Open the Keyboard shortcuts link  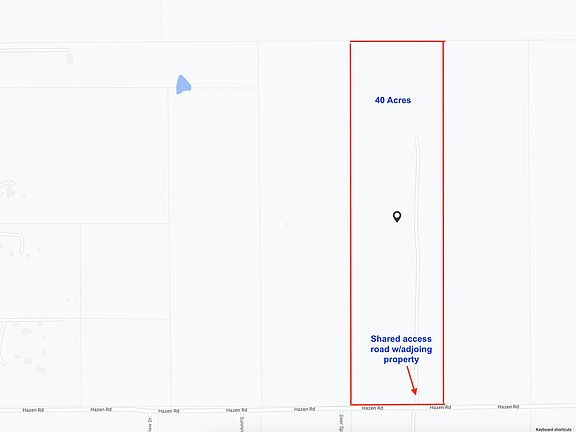553,429
